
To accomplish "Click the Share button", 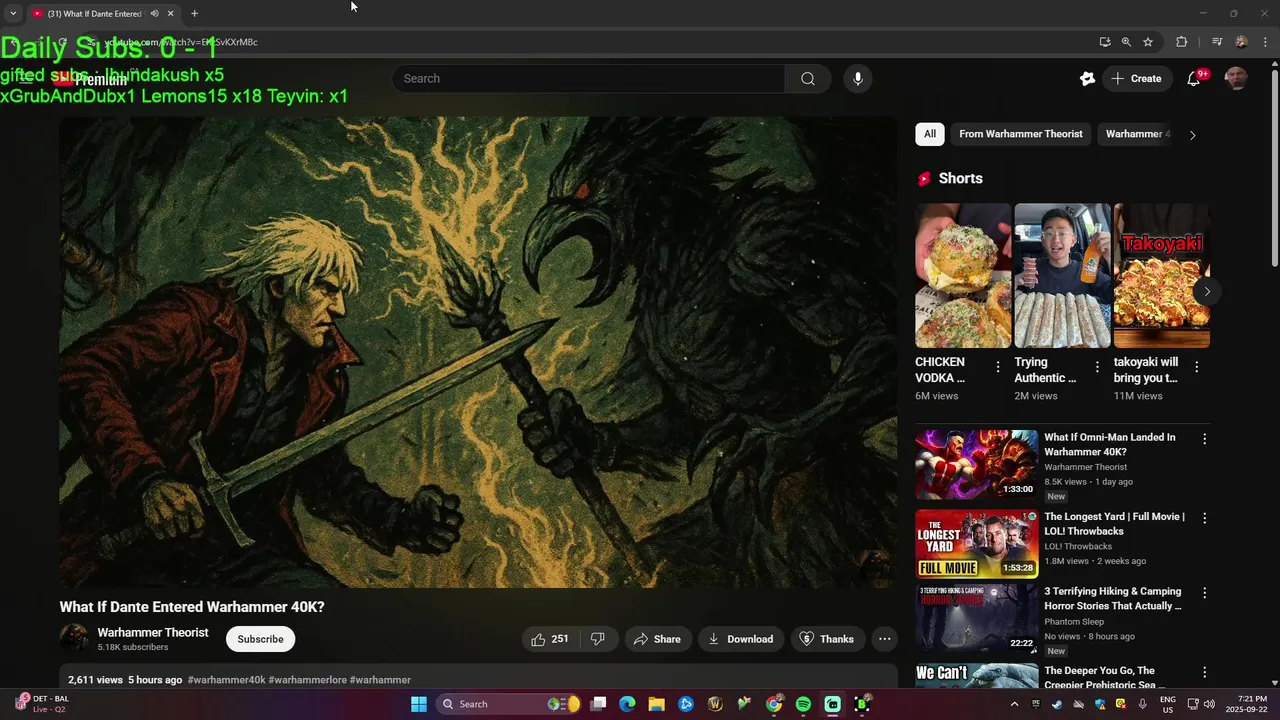I will point(657,639).
